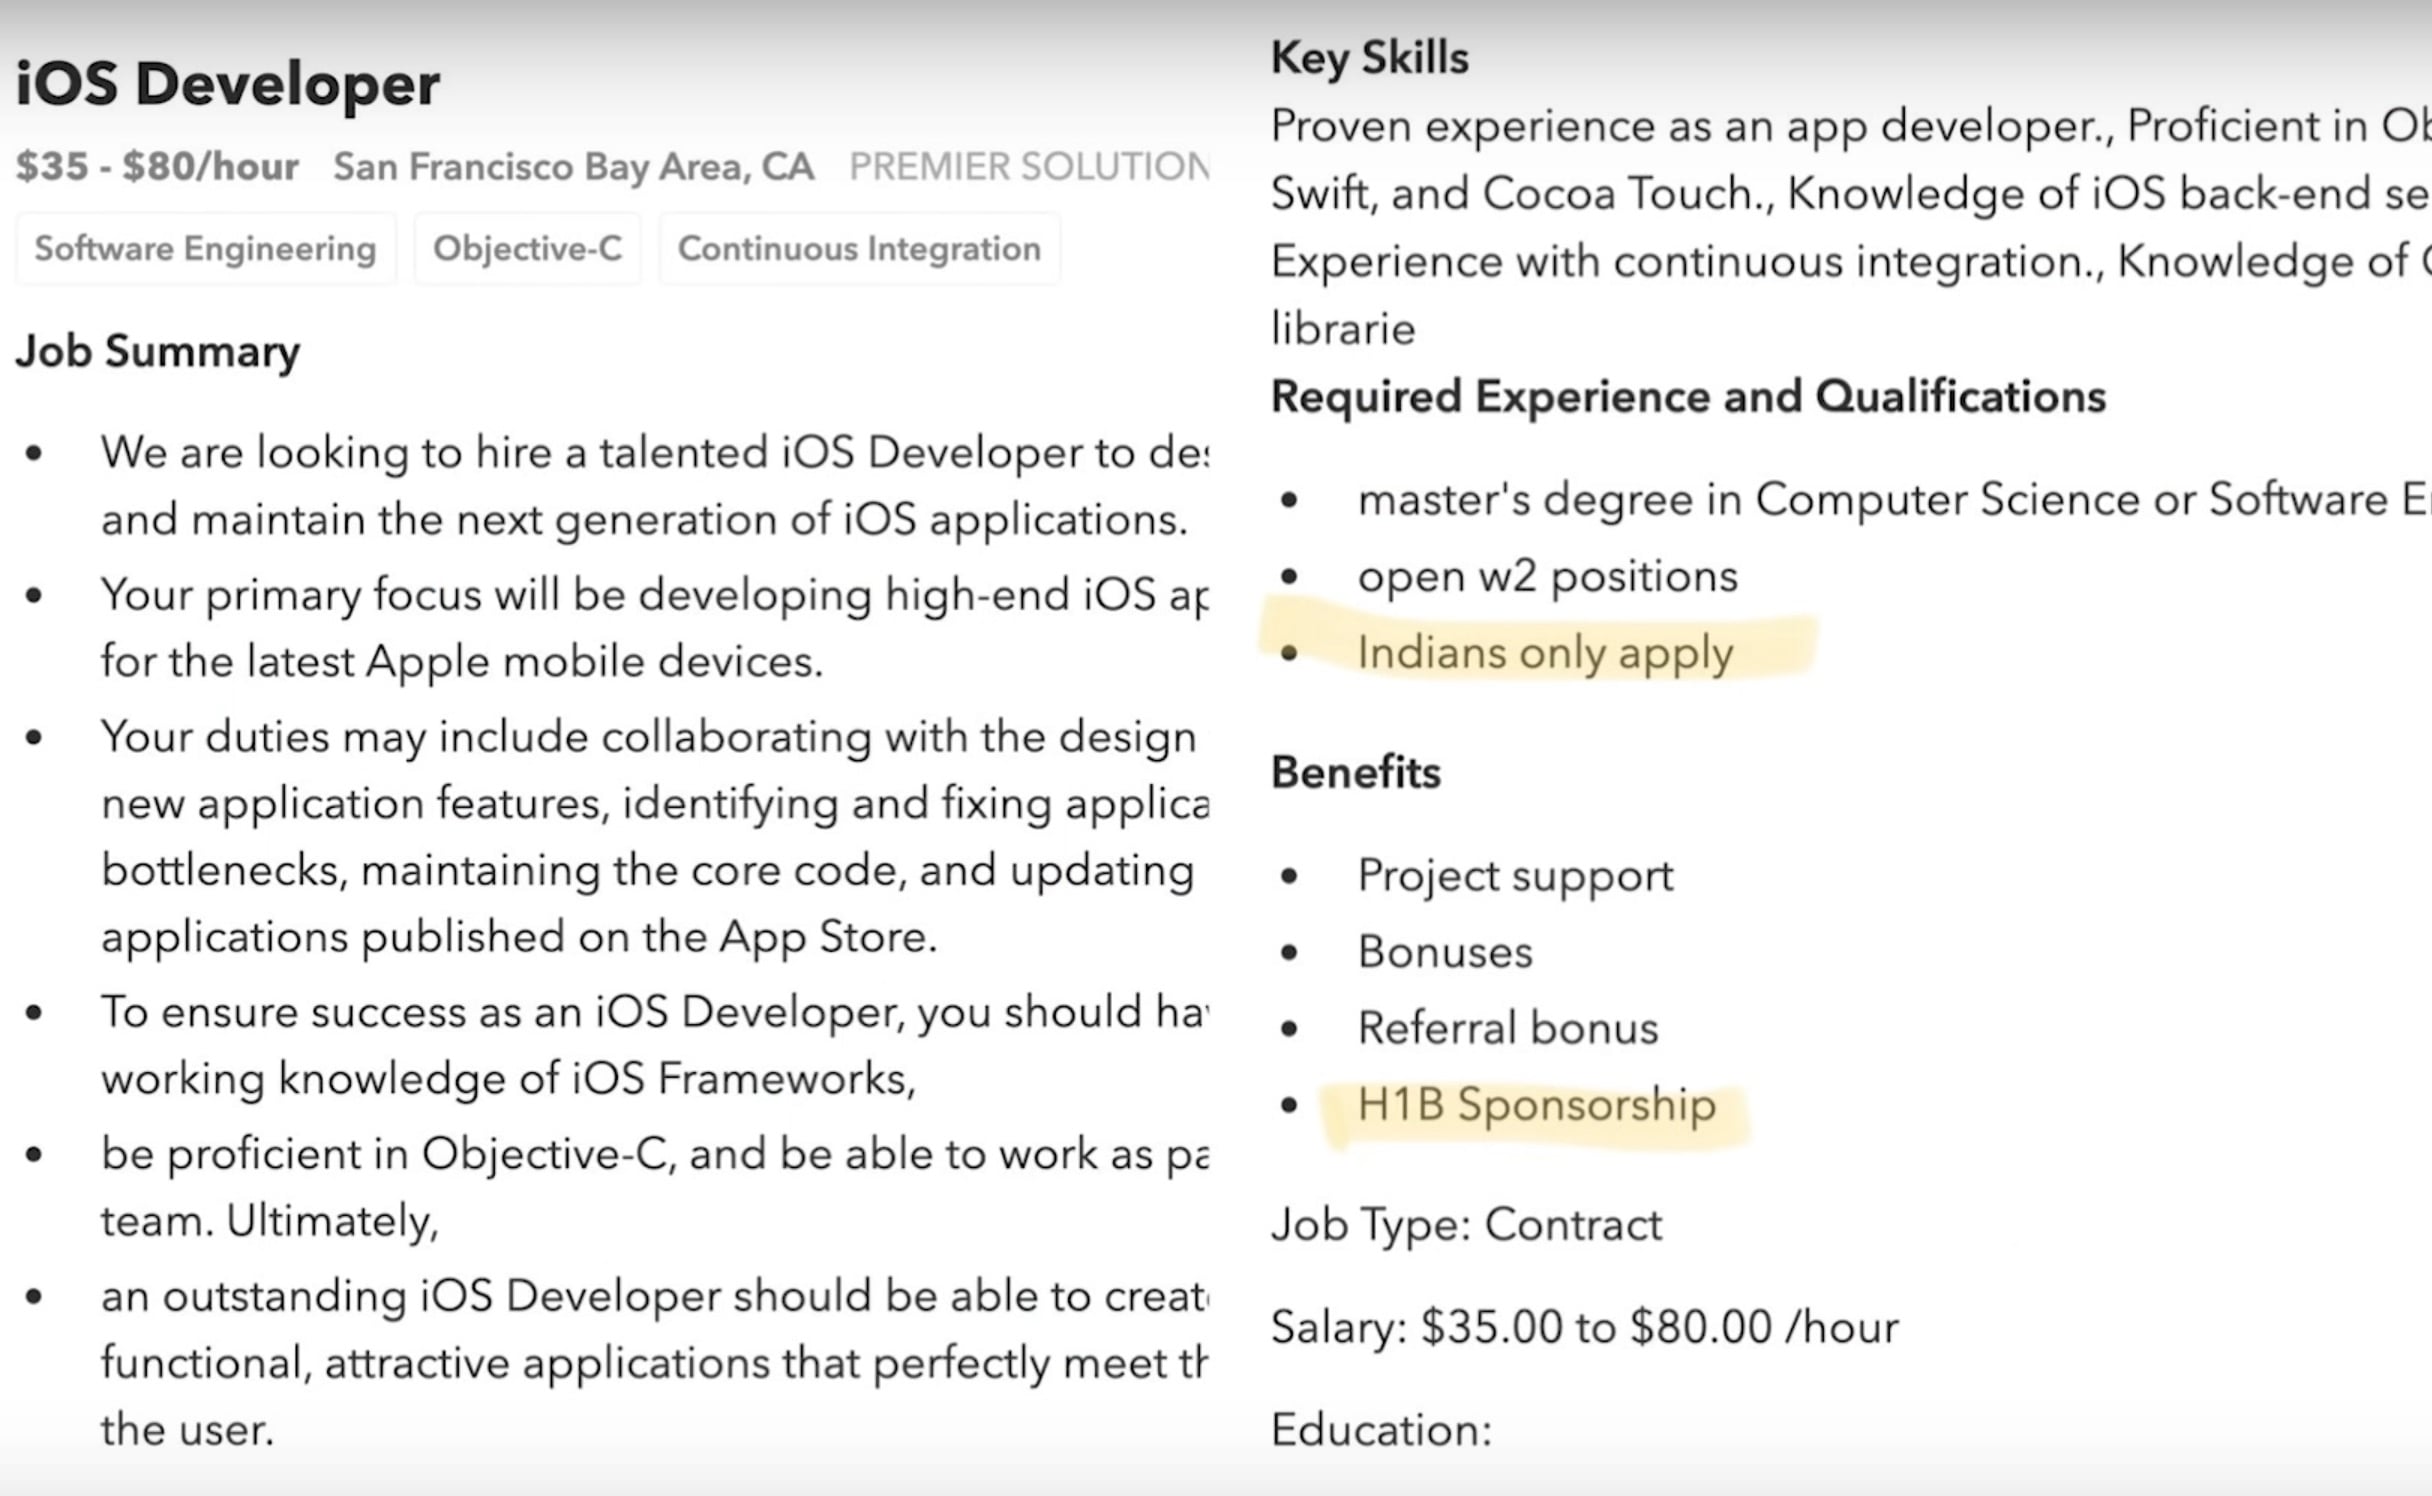Click the Job Summary heading
The width and height of the screenshot is (2432, 1496).
tap(157, 351)
